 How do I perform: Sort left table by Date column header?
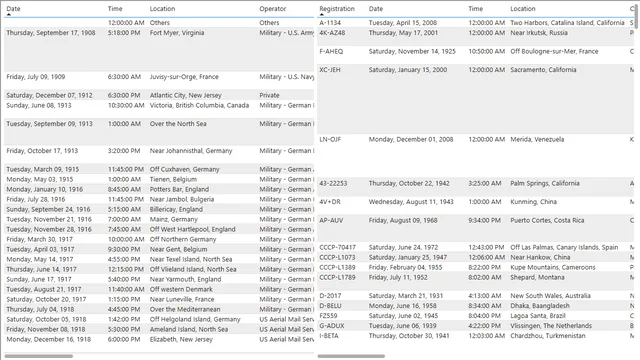(x=13, y=9)
